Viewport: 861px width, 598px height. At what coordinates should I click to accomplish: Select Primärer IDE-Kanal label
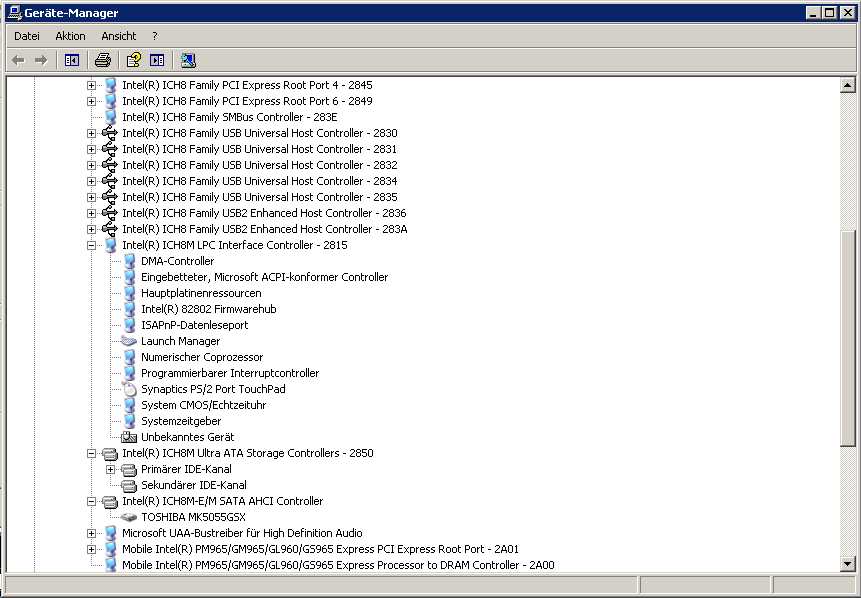pyautogui.click(x=186, y=470)
